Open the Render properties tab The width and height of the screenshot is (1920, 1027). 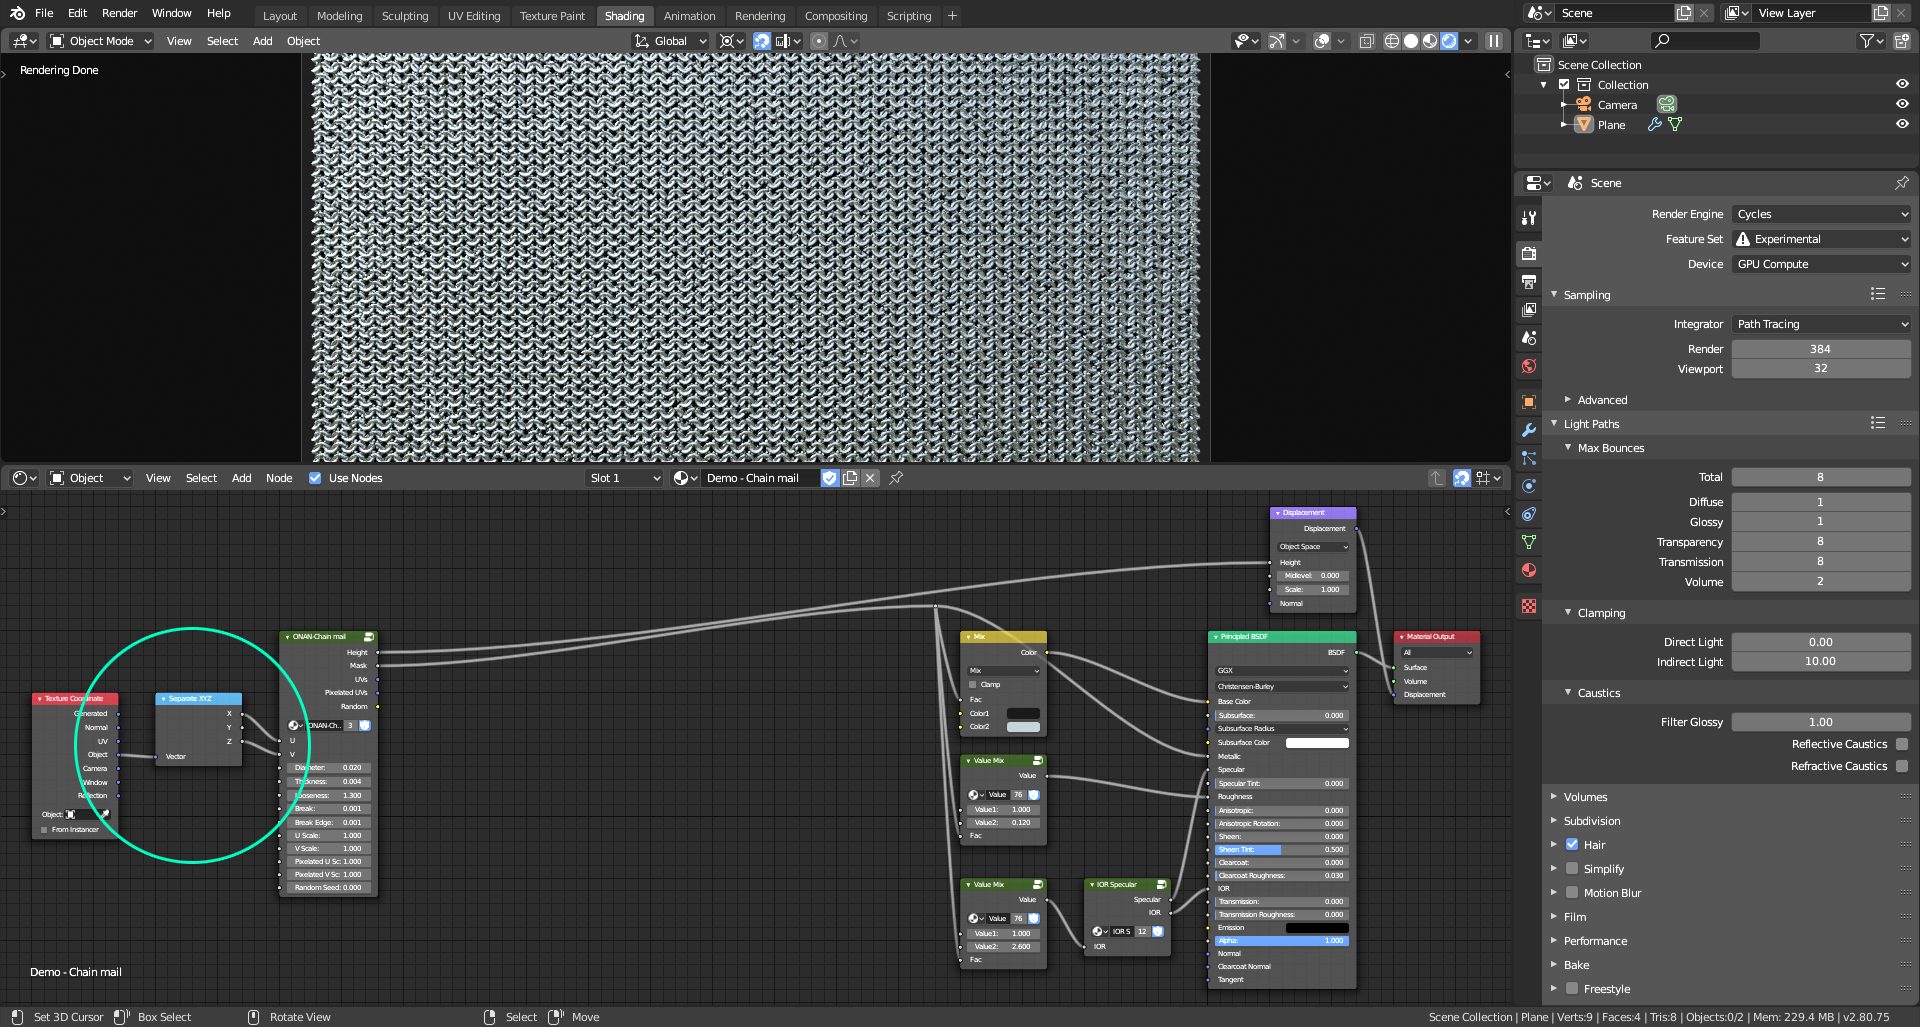point(1529,254)
